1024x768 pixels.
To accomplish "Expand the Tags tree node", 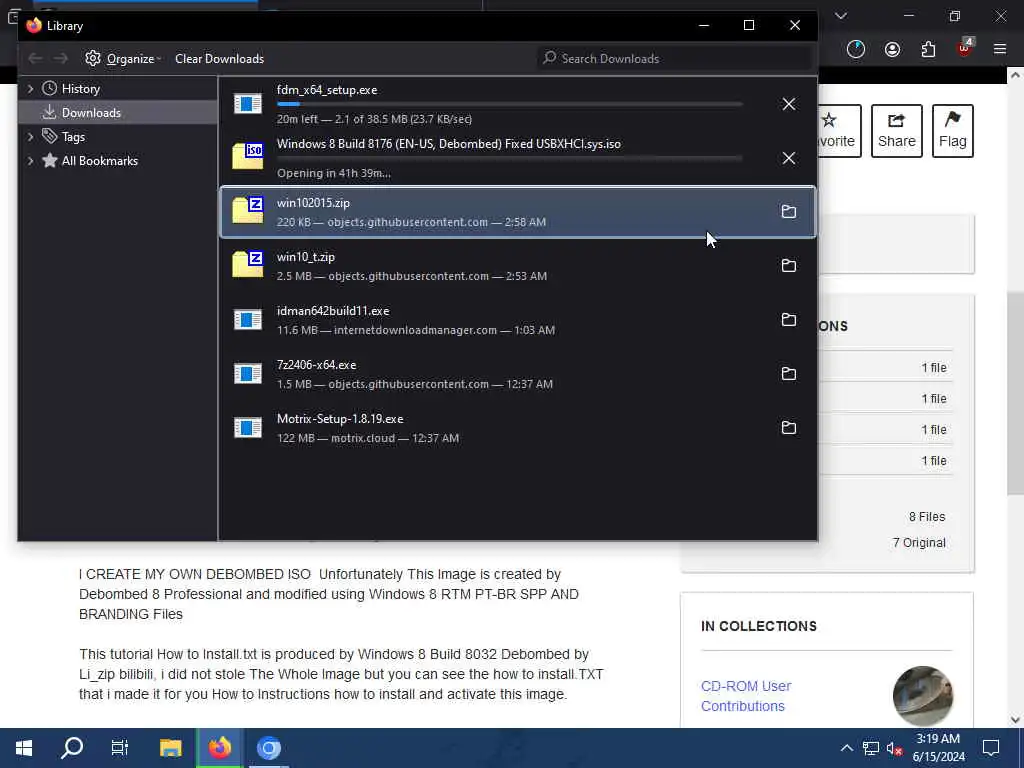I will [30, 136].
